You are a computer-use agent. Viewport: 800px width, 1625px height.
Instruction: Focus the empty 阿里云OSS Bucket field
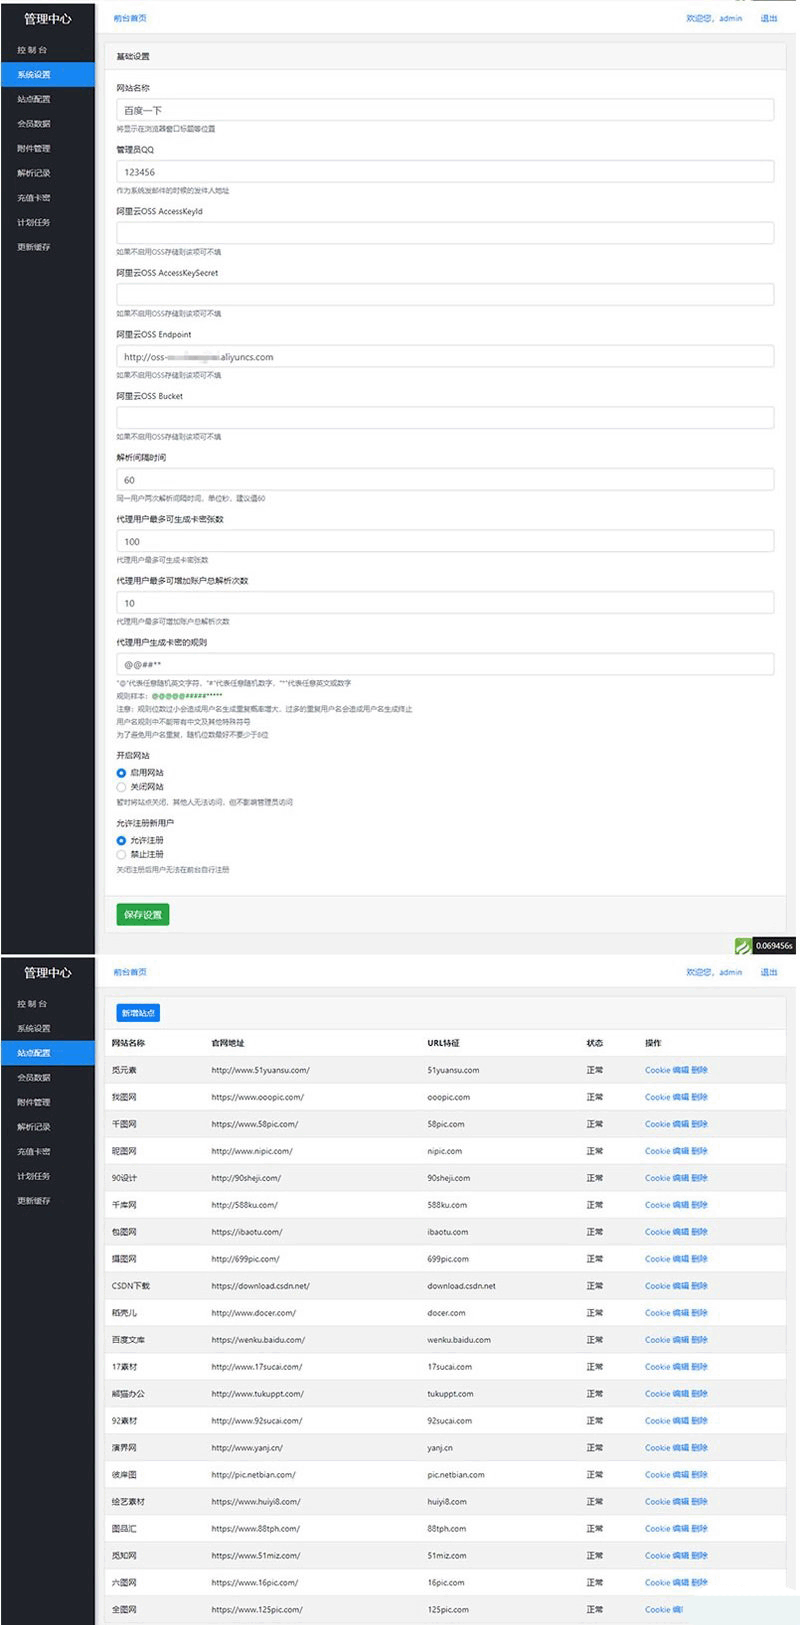point(445,418)
